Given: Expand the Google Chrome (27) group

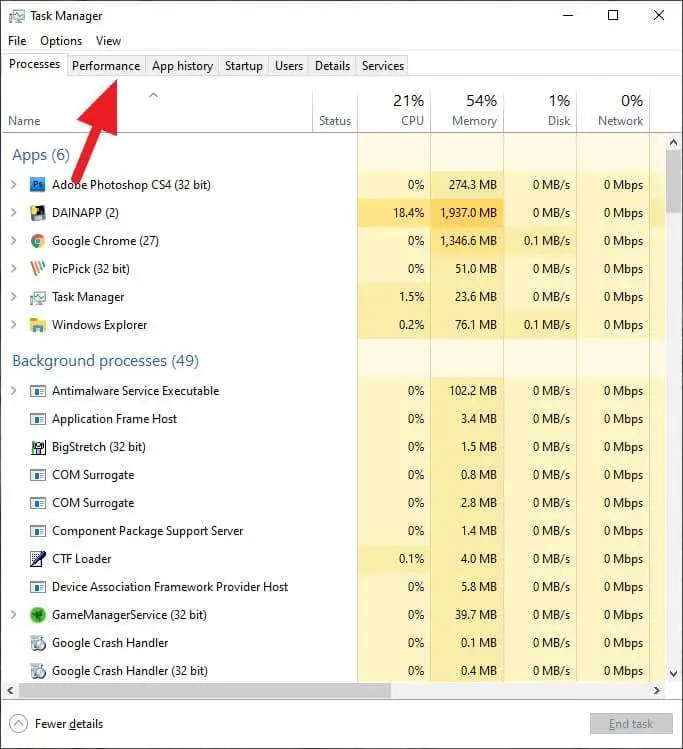Looking at the screenshot, I should coord(13,241).
